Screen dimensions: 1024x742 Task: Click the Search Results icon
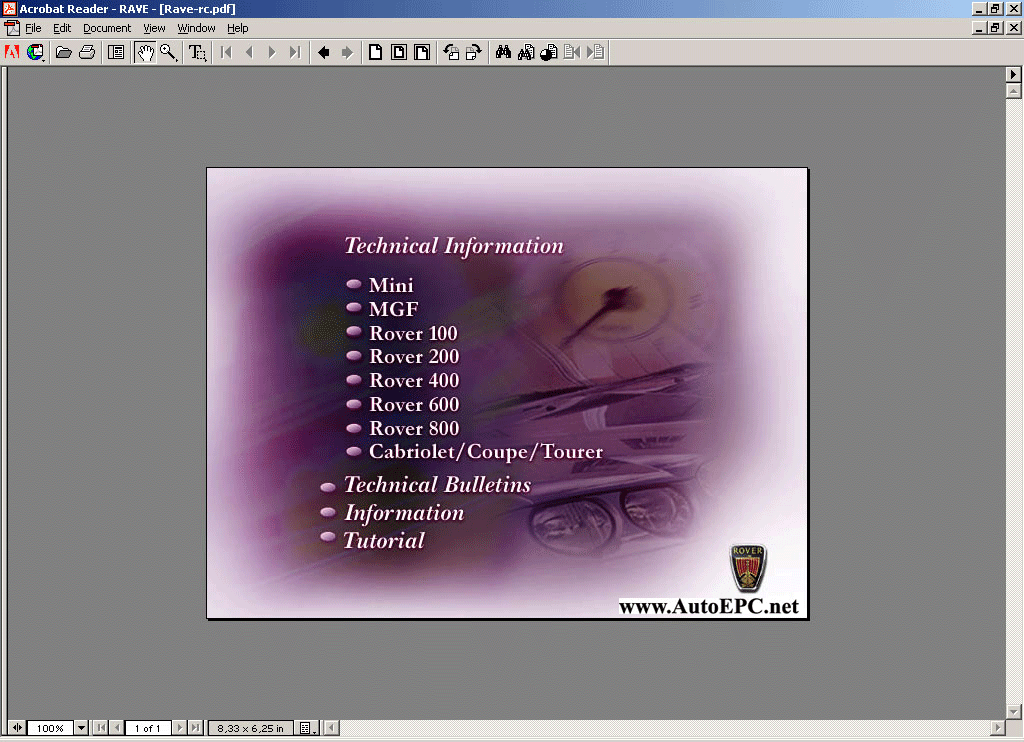[x=549, y=52]
